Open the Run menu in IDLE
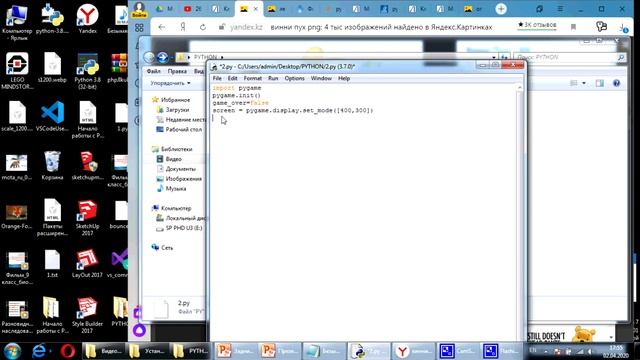This screenshot has width=640, height=360. 273,78
